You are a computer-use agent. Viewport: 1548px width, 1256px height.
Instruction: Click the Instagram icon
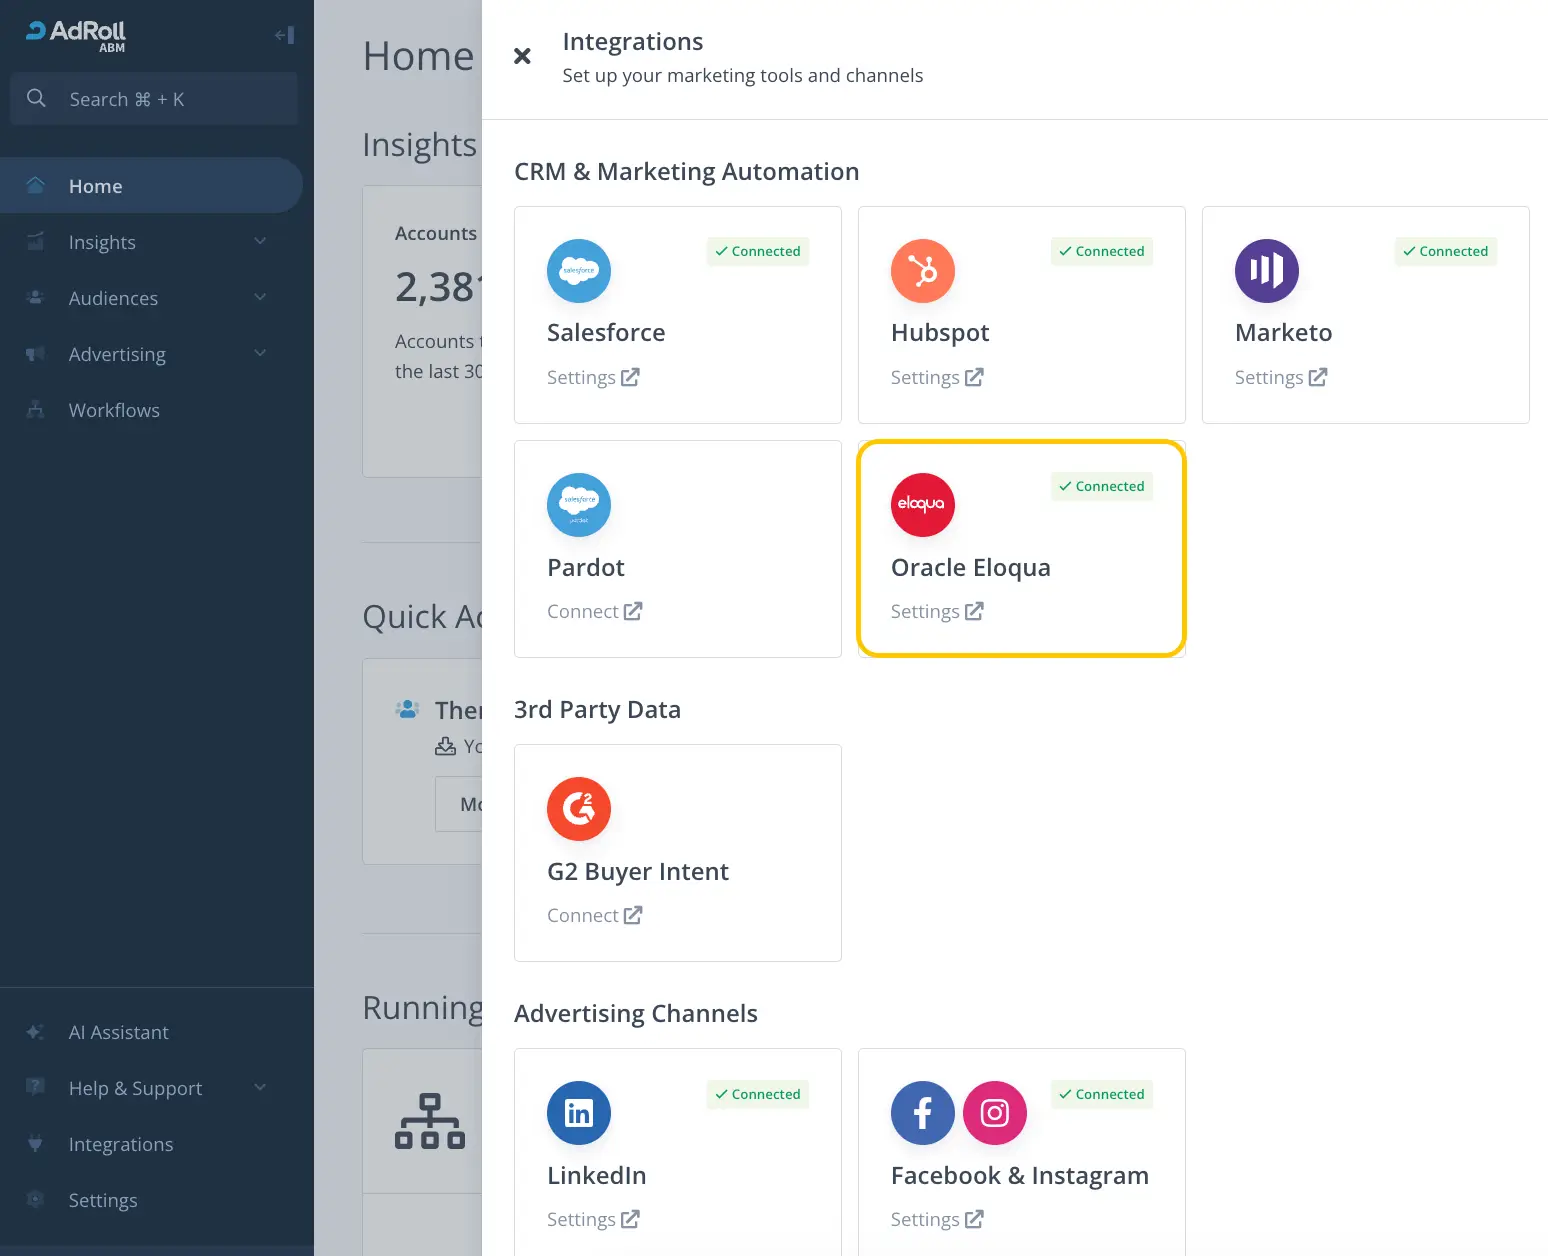pyautogui.click(x=994, y=1113)
